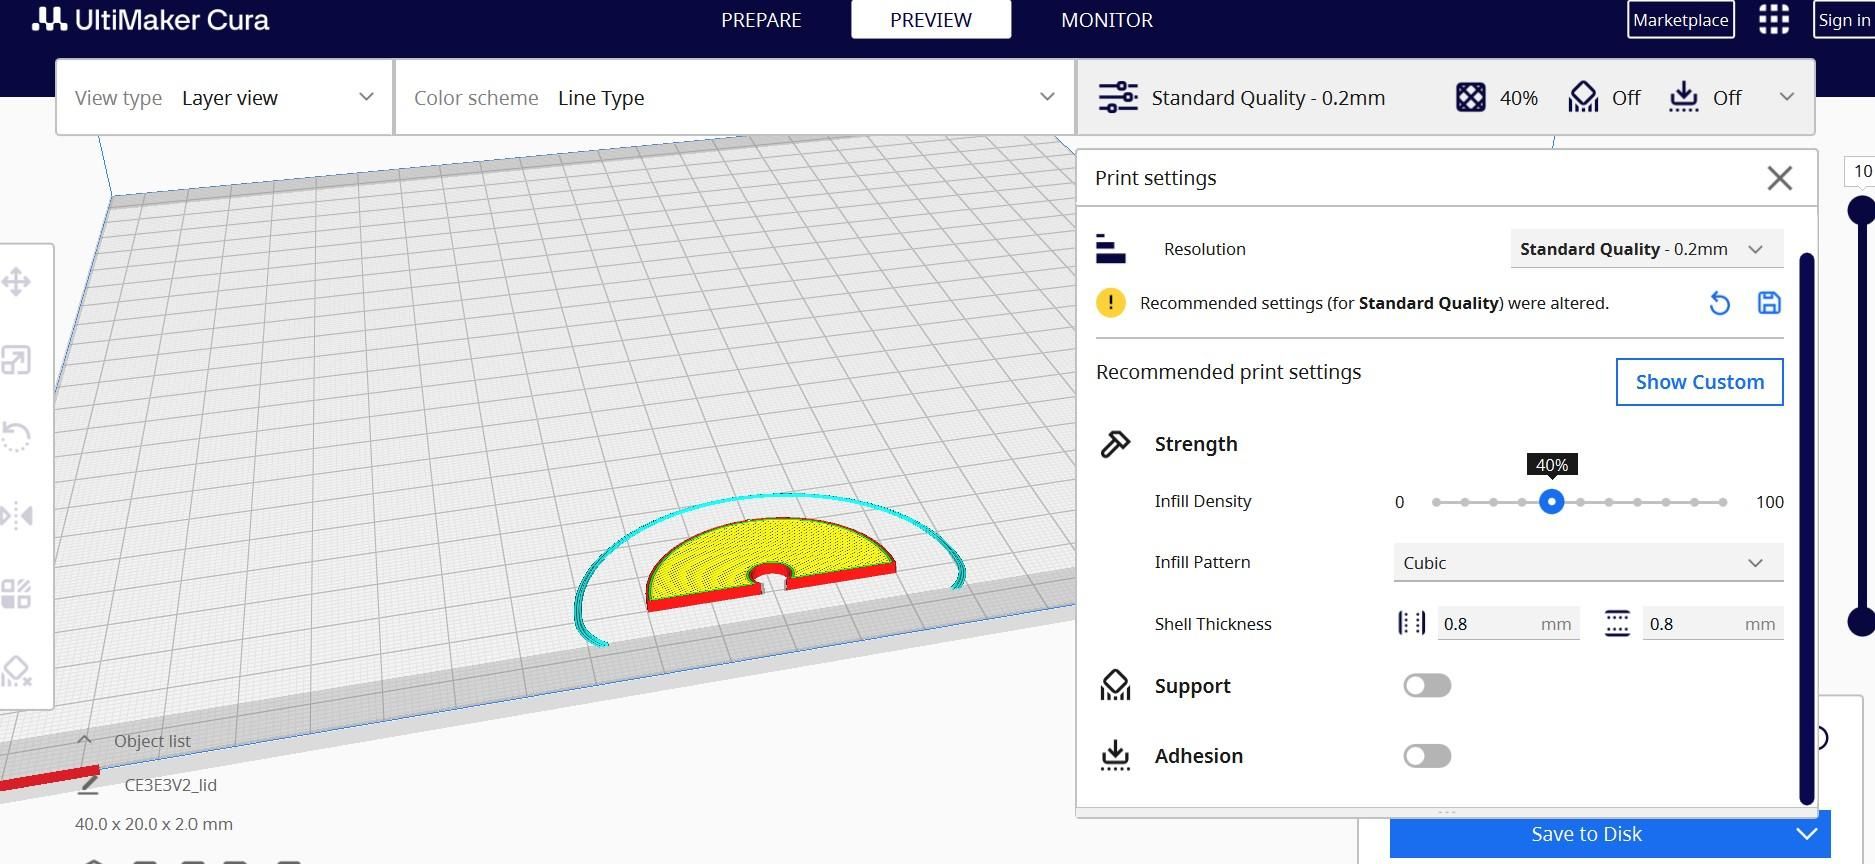Select the Scale tool in left toolbar
This screenshot has height=864, width=1875.
(x=16, y=360)
